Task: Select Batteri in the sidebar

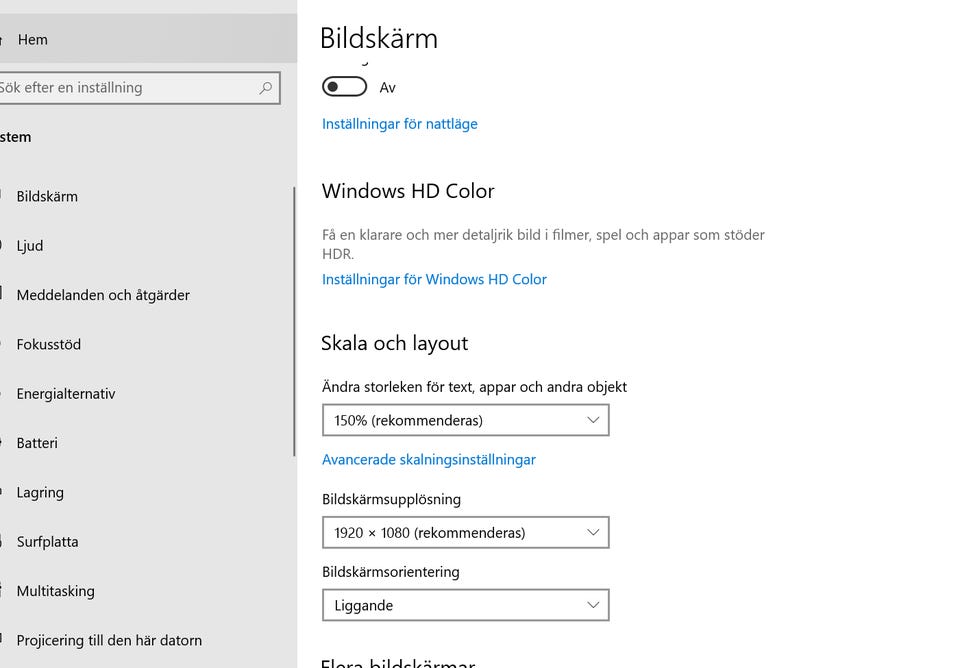Action: [x=147, y=443]
